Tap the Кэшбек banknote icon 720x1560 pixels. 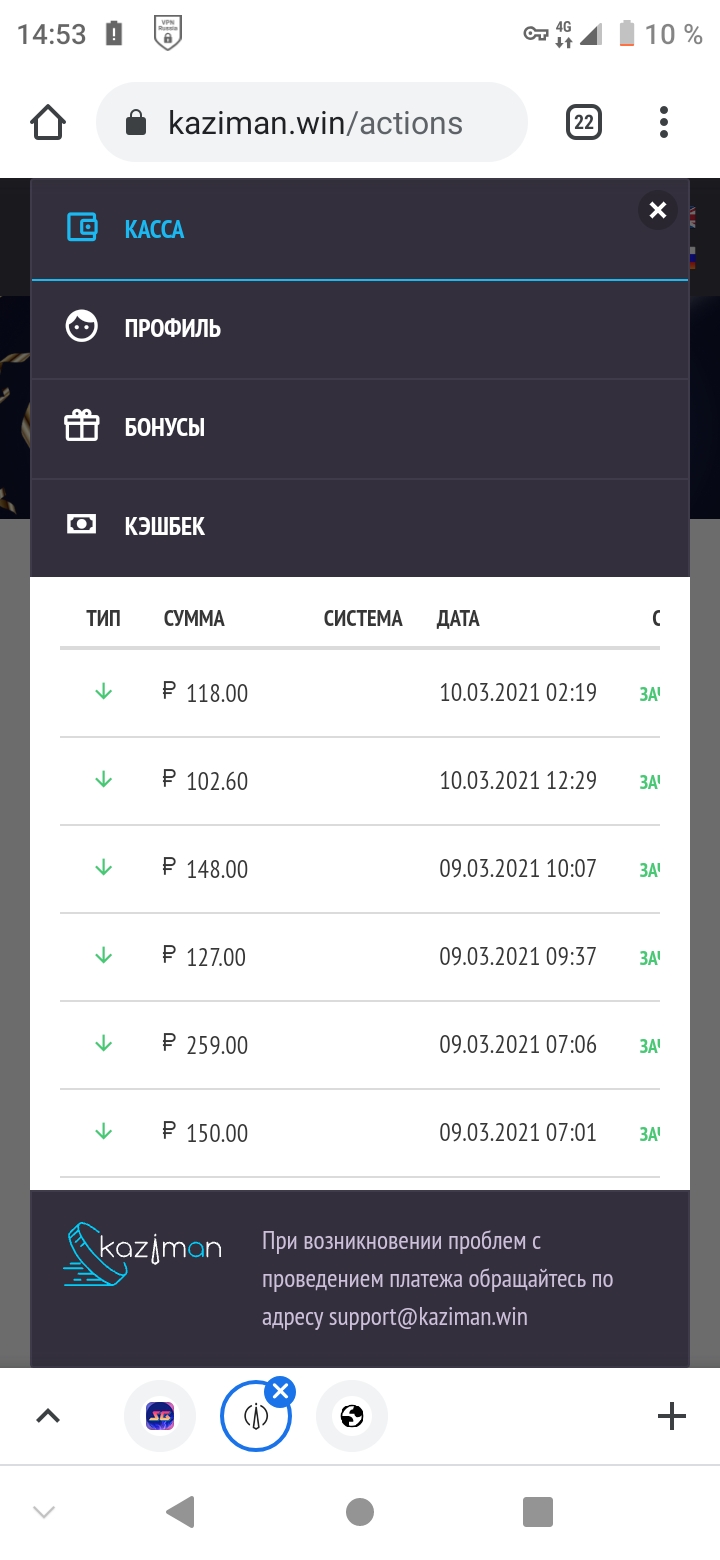(81, 525)
